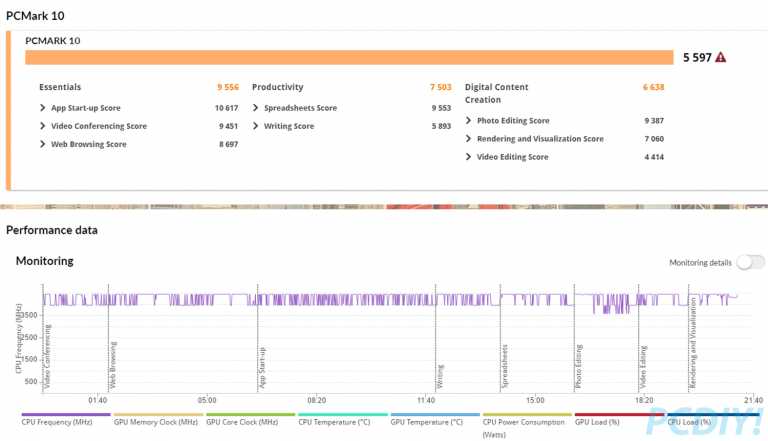Image resolution: width=768 pixels, height=441 pixels.
Task: Click the App Start-up chart marker
Action: [x=262, y=368]
